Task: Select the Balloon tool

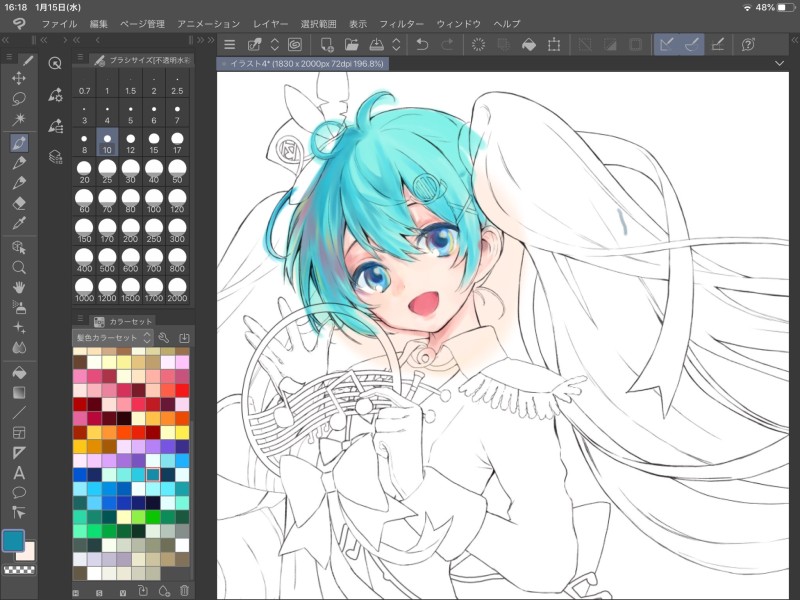Action: tap(19, 493)
